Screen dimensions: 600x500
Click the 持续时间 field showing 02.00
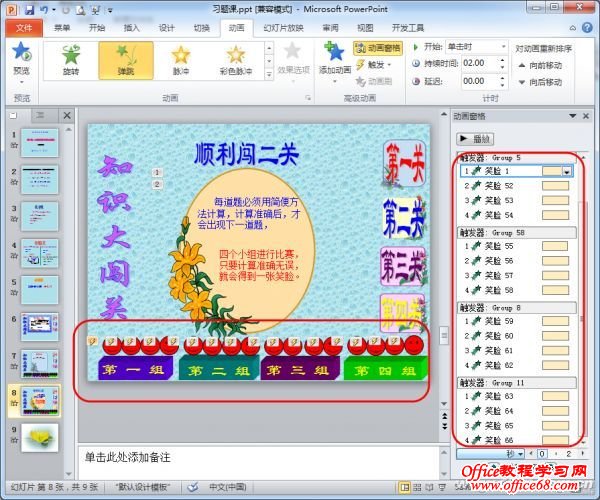point(481,64)
